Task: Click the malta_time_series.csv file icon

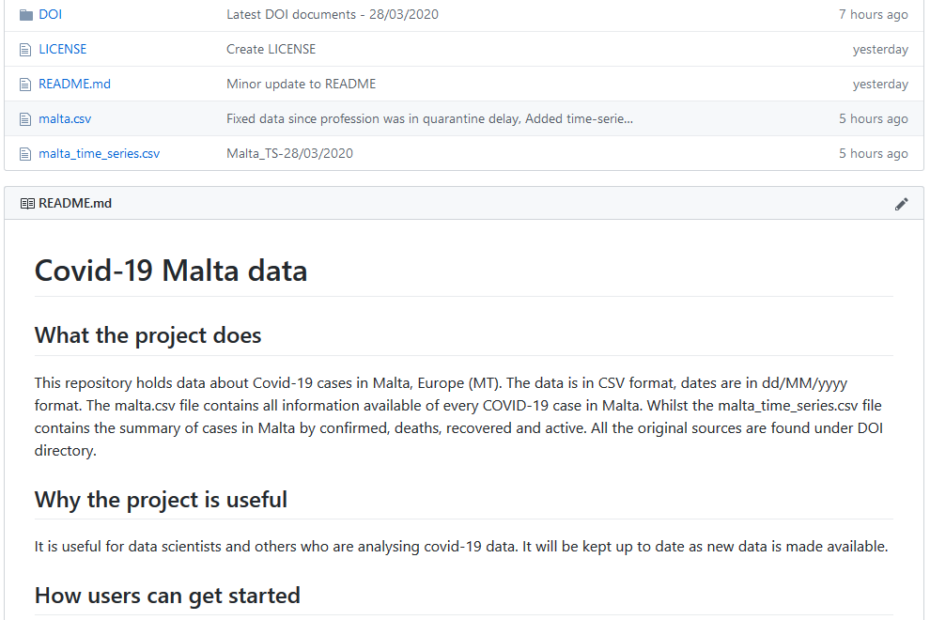Action: (26, 154)
